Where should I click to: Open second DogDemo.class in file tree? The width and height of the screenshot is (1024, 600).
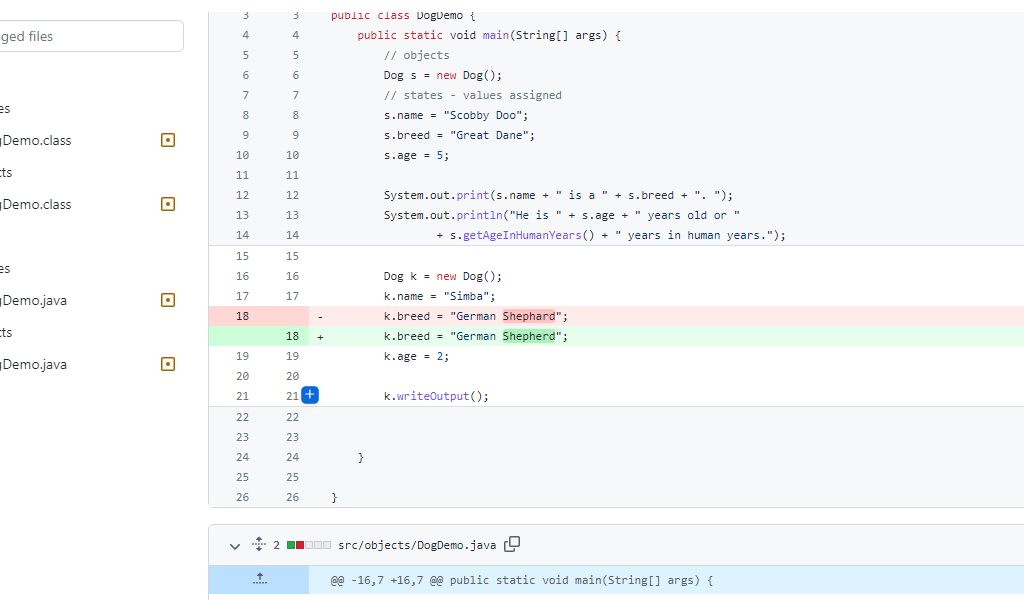tap(36, 204)
